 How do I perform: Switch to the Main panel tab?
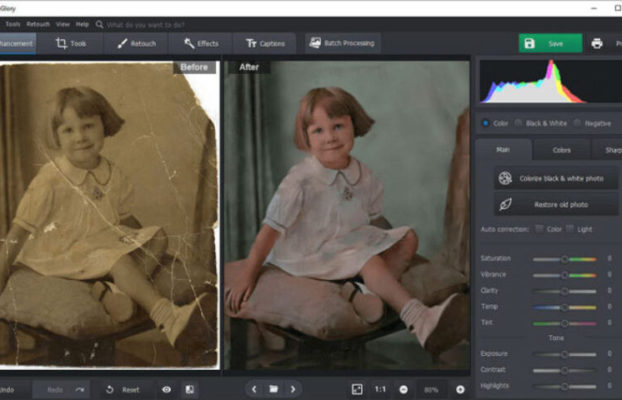tap(503, 150)
